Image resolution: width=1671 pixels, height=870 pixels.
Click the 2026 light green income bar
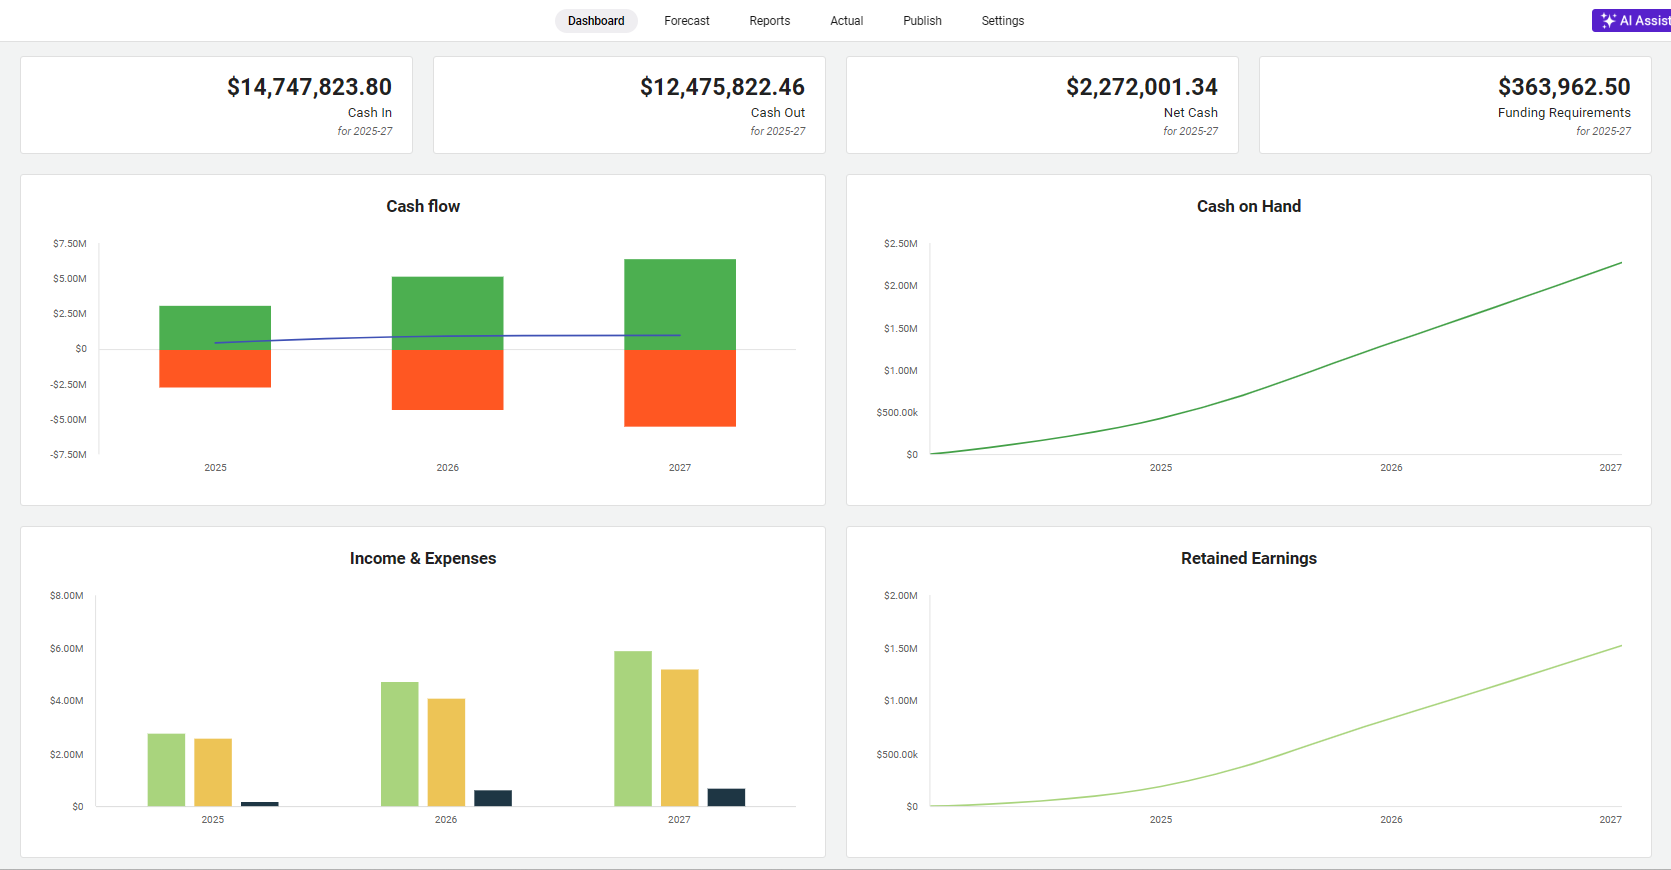[400, 744]
